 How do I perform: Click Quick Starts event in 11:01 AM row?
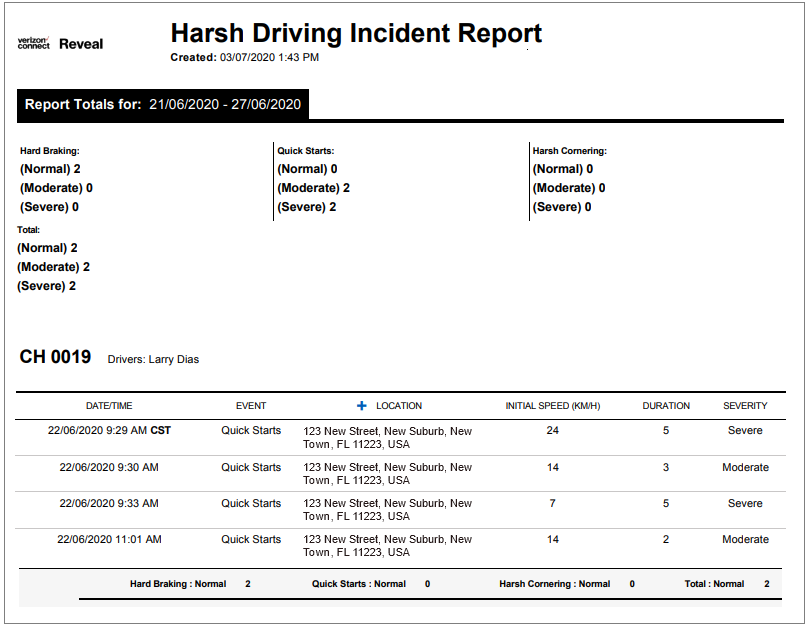click(x=251, y=540)
